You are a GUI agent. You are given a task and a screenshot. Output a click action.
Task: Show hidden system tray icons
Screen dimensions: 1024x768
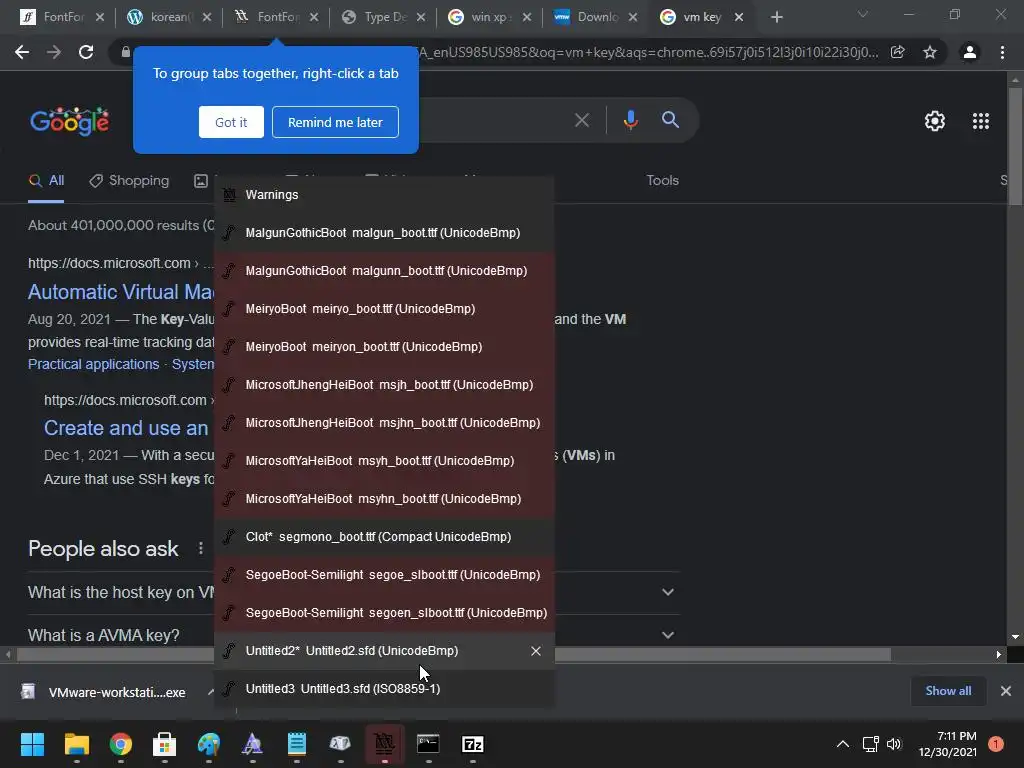843,744
